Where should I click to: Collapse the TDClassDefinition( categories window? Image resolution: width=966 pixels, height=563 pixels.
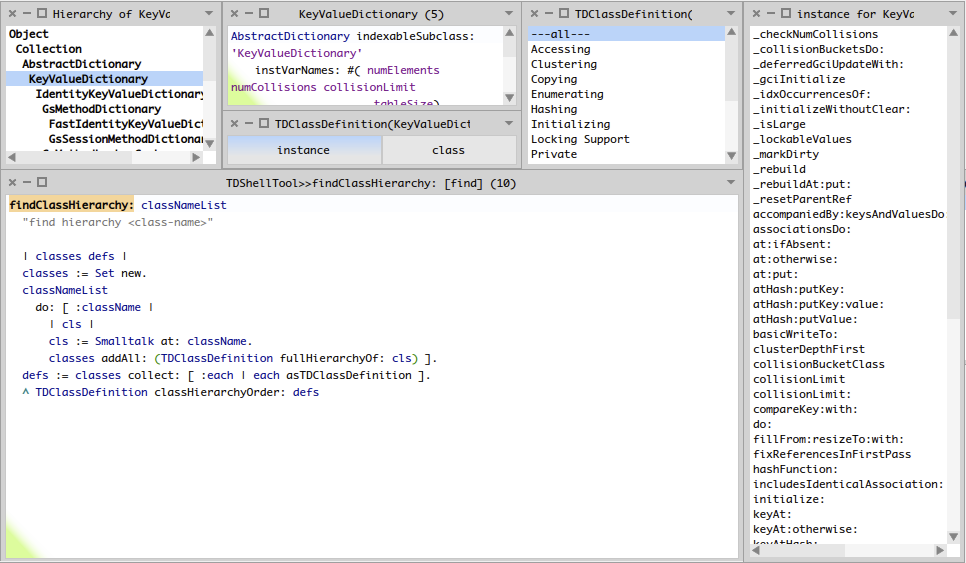pyautogui.click(x=548, y=13)
